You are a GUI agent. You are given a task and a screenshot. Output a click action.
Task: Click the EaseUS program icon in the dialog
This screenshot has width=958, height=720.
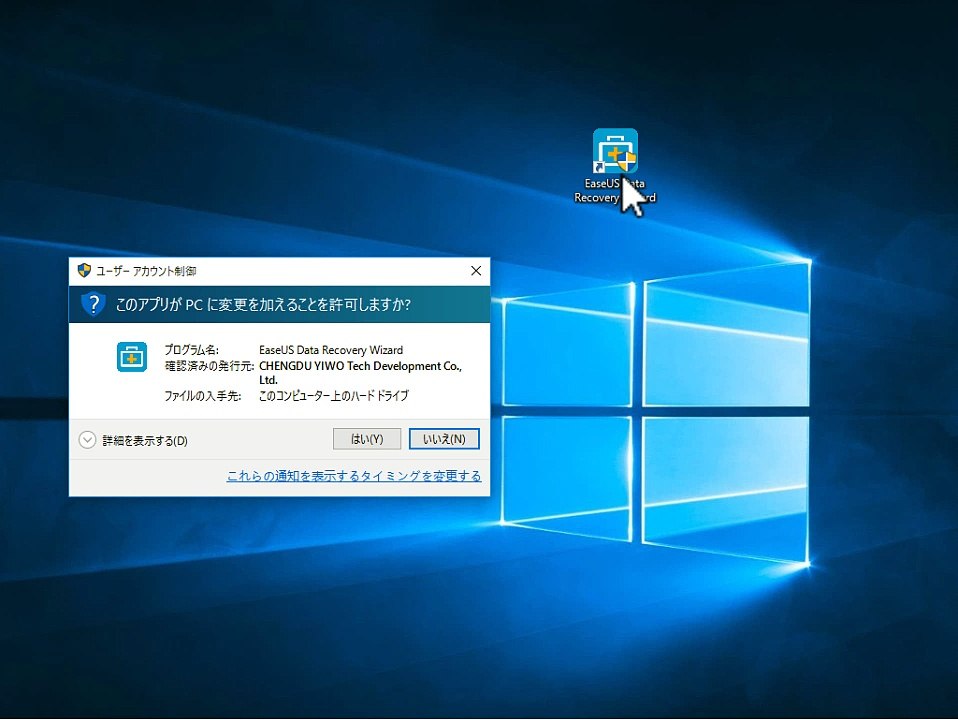(132, 357)
